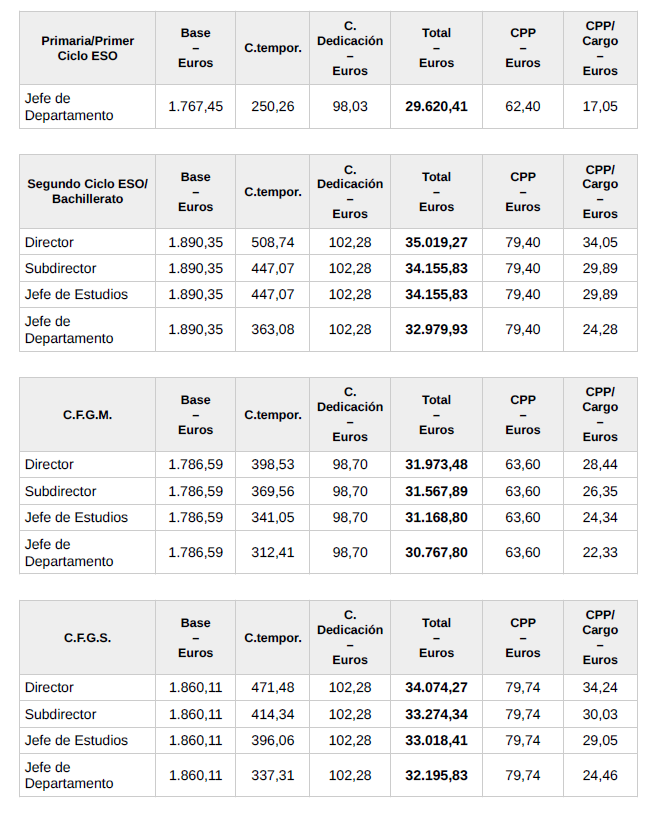
Task: Select the CPP/Cargo value 17,05
Action: pyautogui.click(x=600, y=106)
